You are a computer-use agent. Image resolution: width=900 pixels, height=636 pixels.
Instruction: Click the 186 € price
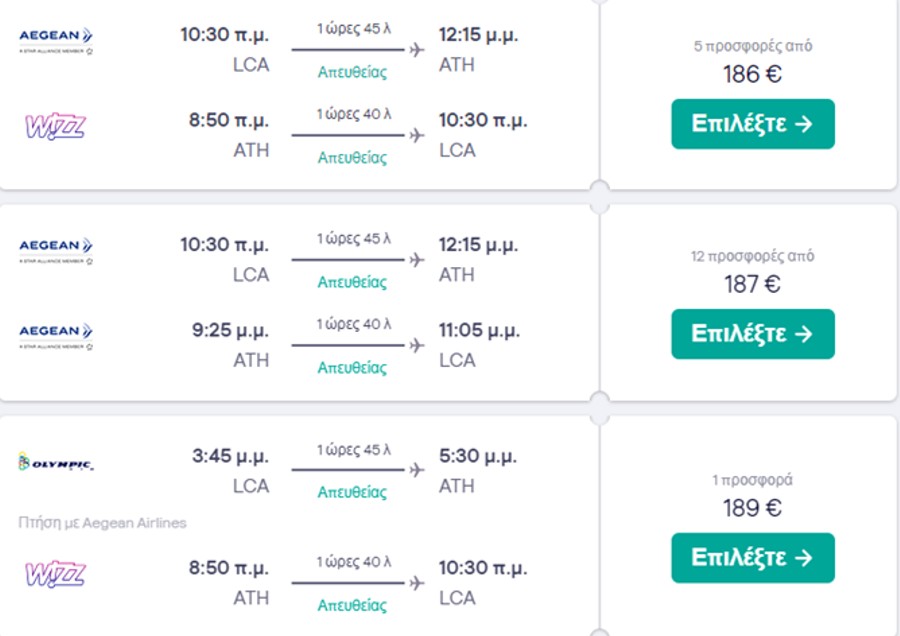point(752,74)
